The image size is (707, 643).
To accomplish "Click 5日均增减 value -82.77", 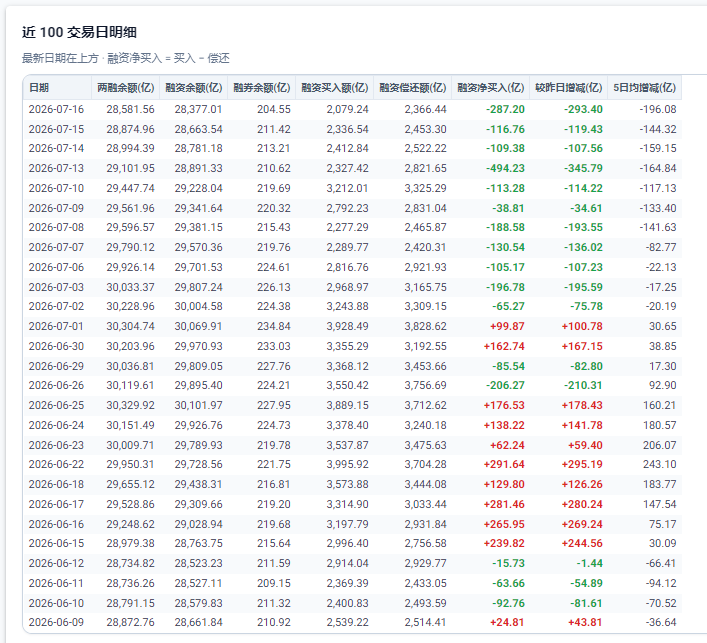I will tap(661, 247).
